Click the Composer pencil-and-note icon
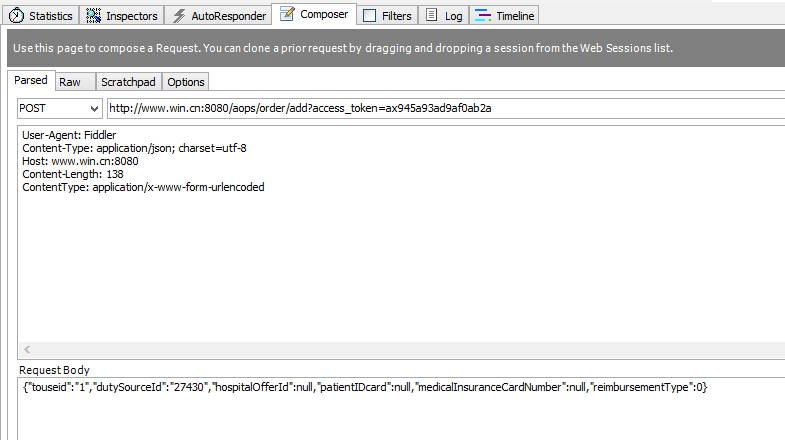The height and width of the screenshot is (440, 785). pyautogui.click(x=287, y=14)
